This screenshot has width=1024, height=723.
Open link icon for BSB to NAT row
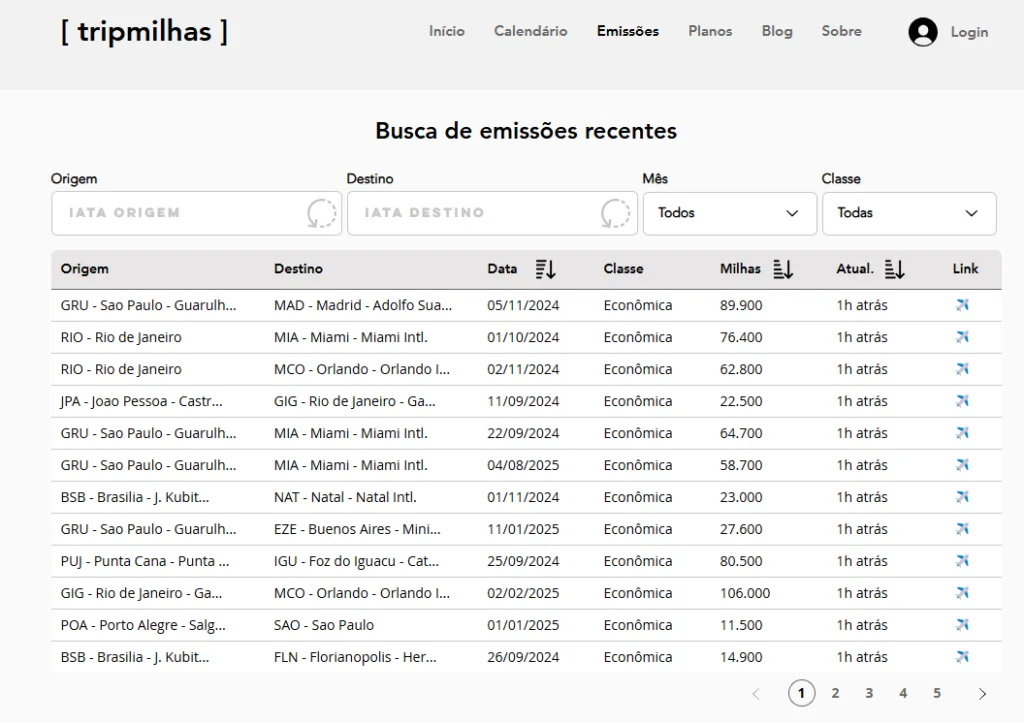[962, 497]
